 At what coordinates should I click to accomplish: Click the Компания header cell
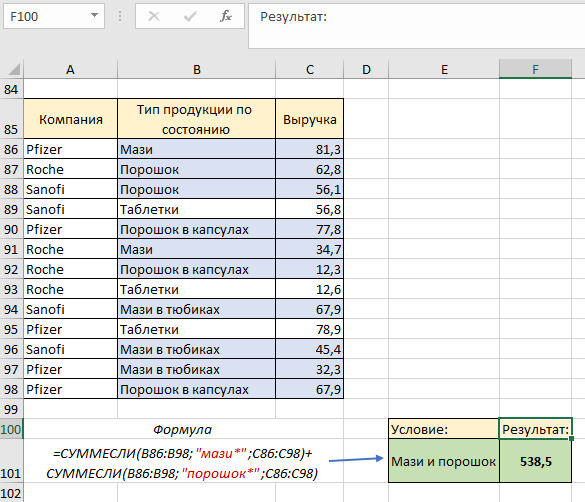click(x=71, y=119)
